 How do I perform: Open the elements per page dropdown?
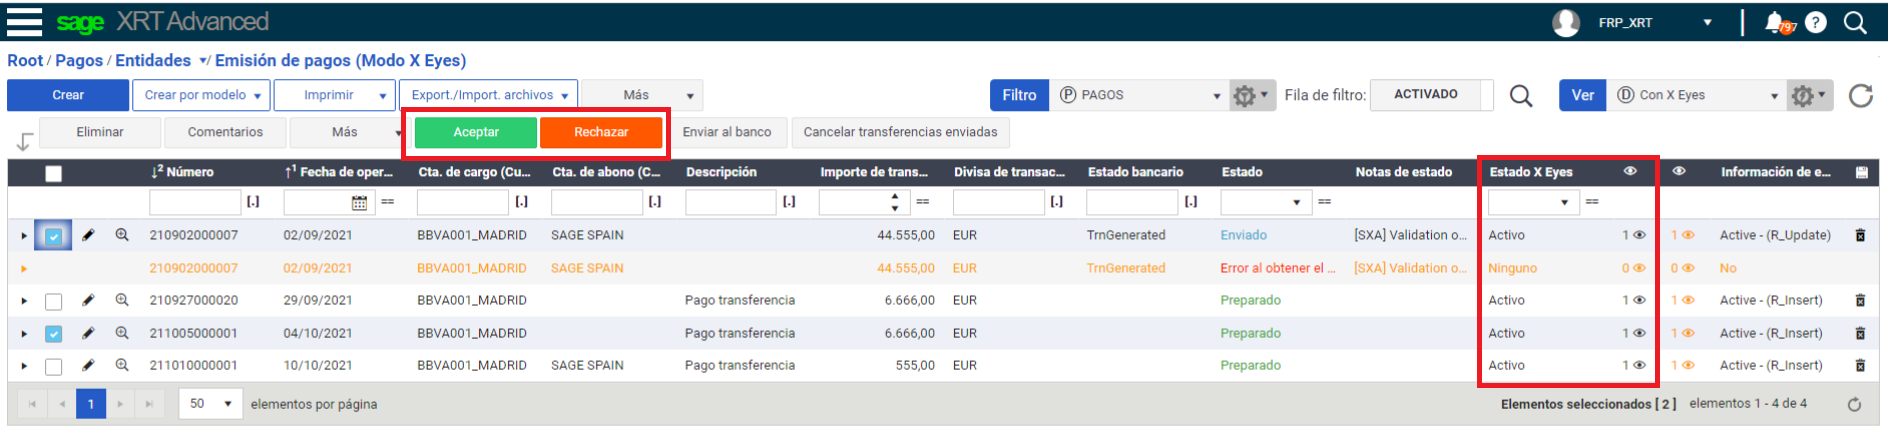pos(211,404)
